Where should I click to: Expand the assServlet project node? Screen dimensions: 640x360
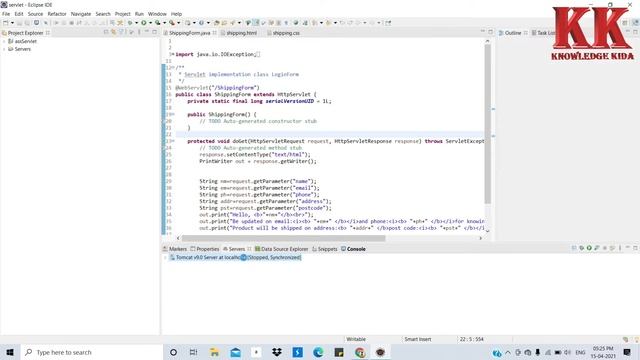pos(4,41)
